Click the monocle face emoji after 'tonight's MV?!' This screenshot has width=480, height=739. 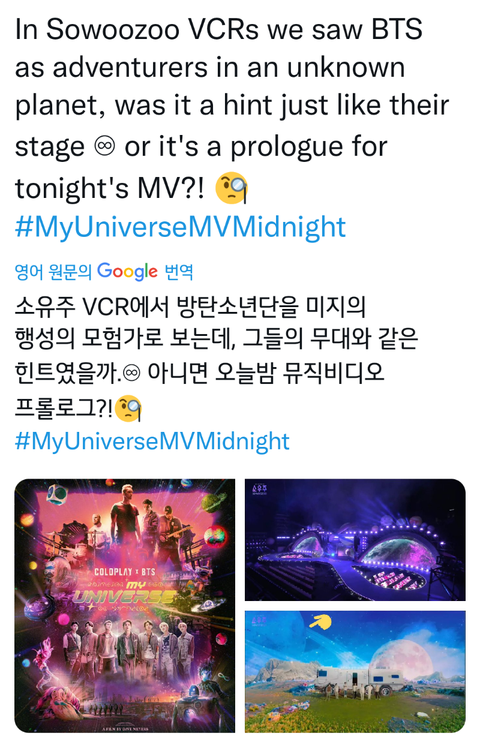tap(232, 188)
